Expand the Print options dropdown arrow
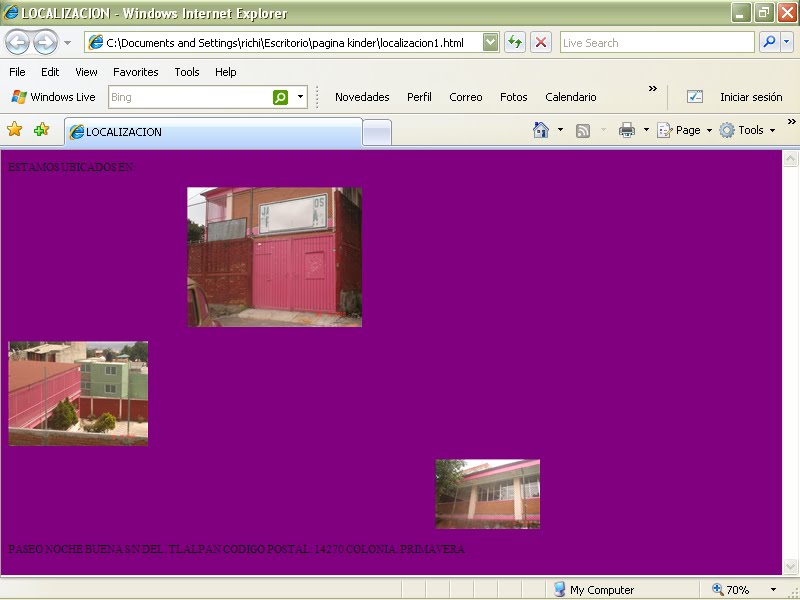 (646, 130)
